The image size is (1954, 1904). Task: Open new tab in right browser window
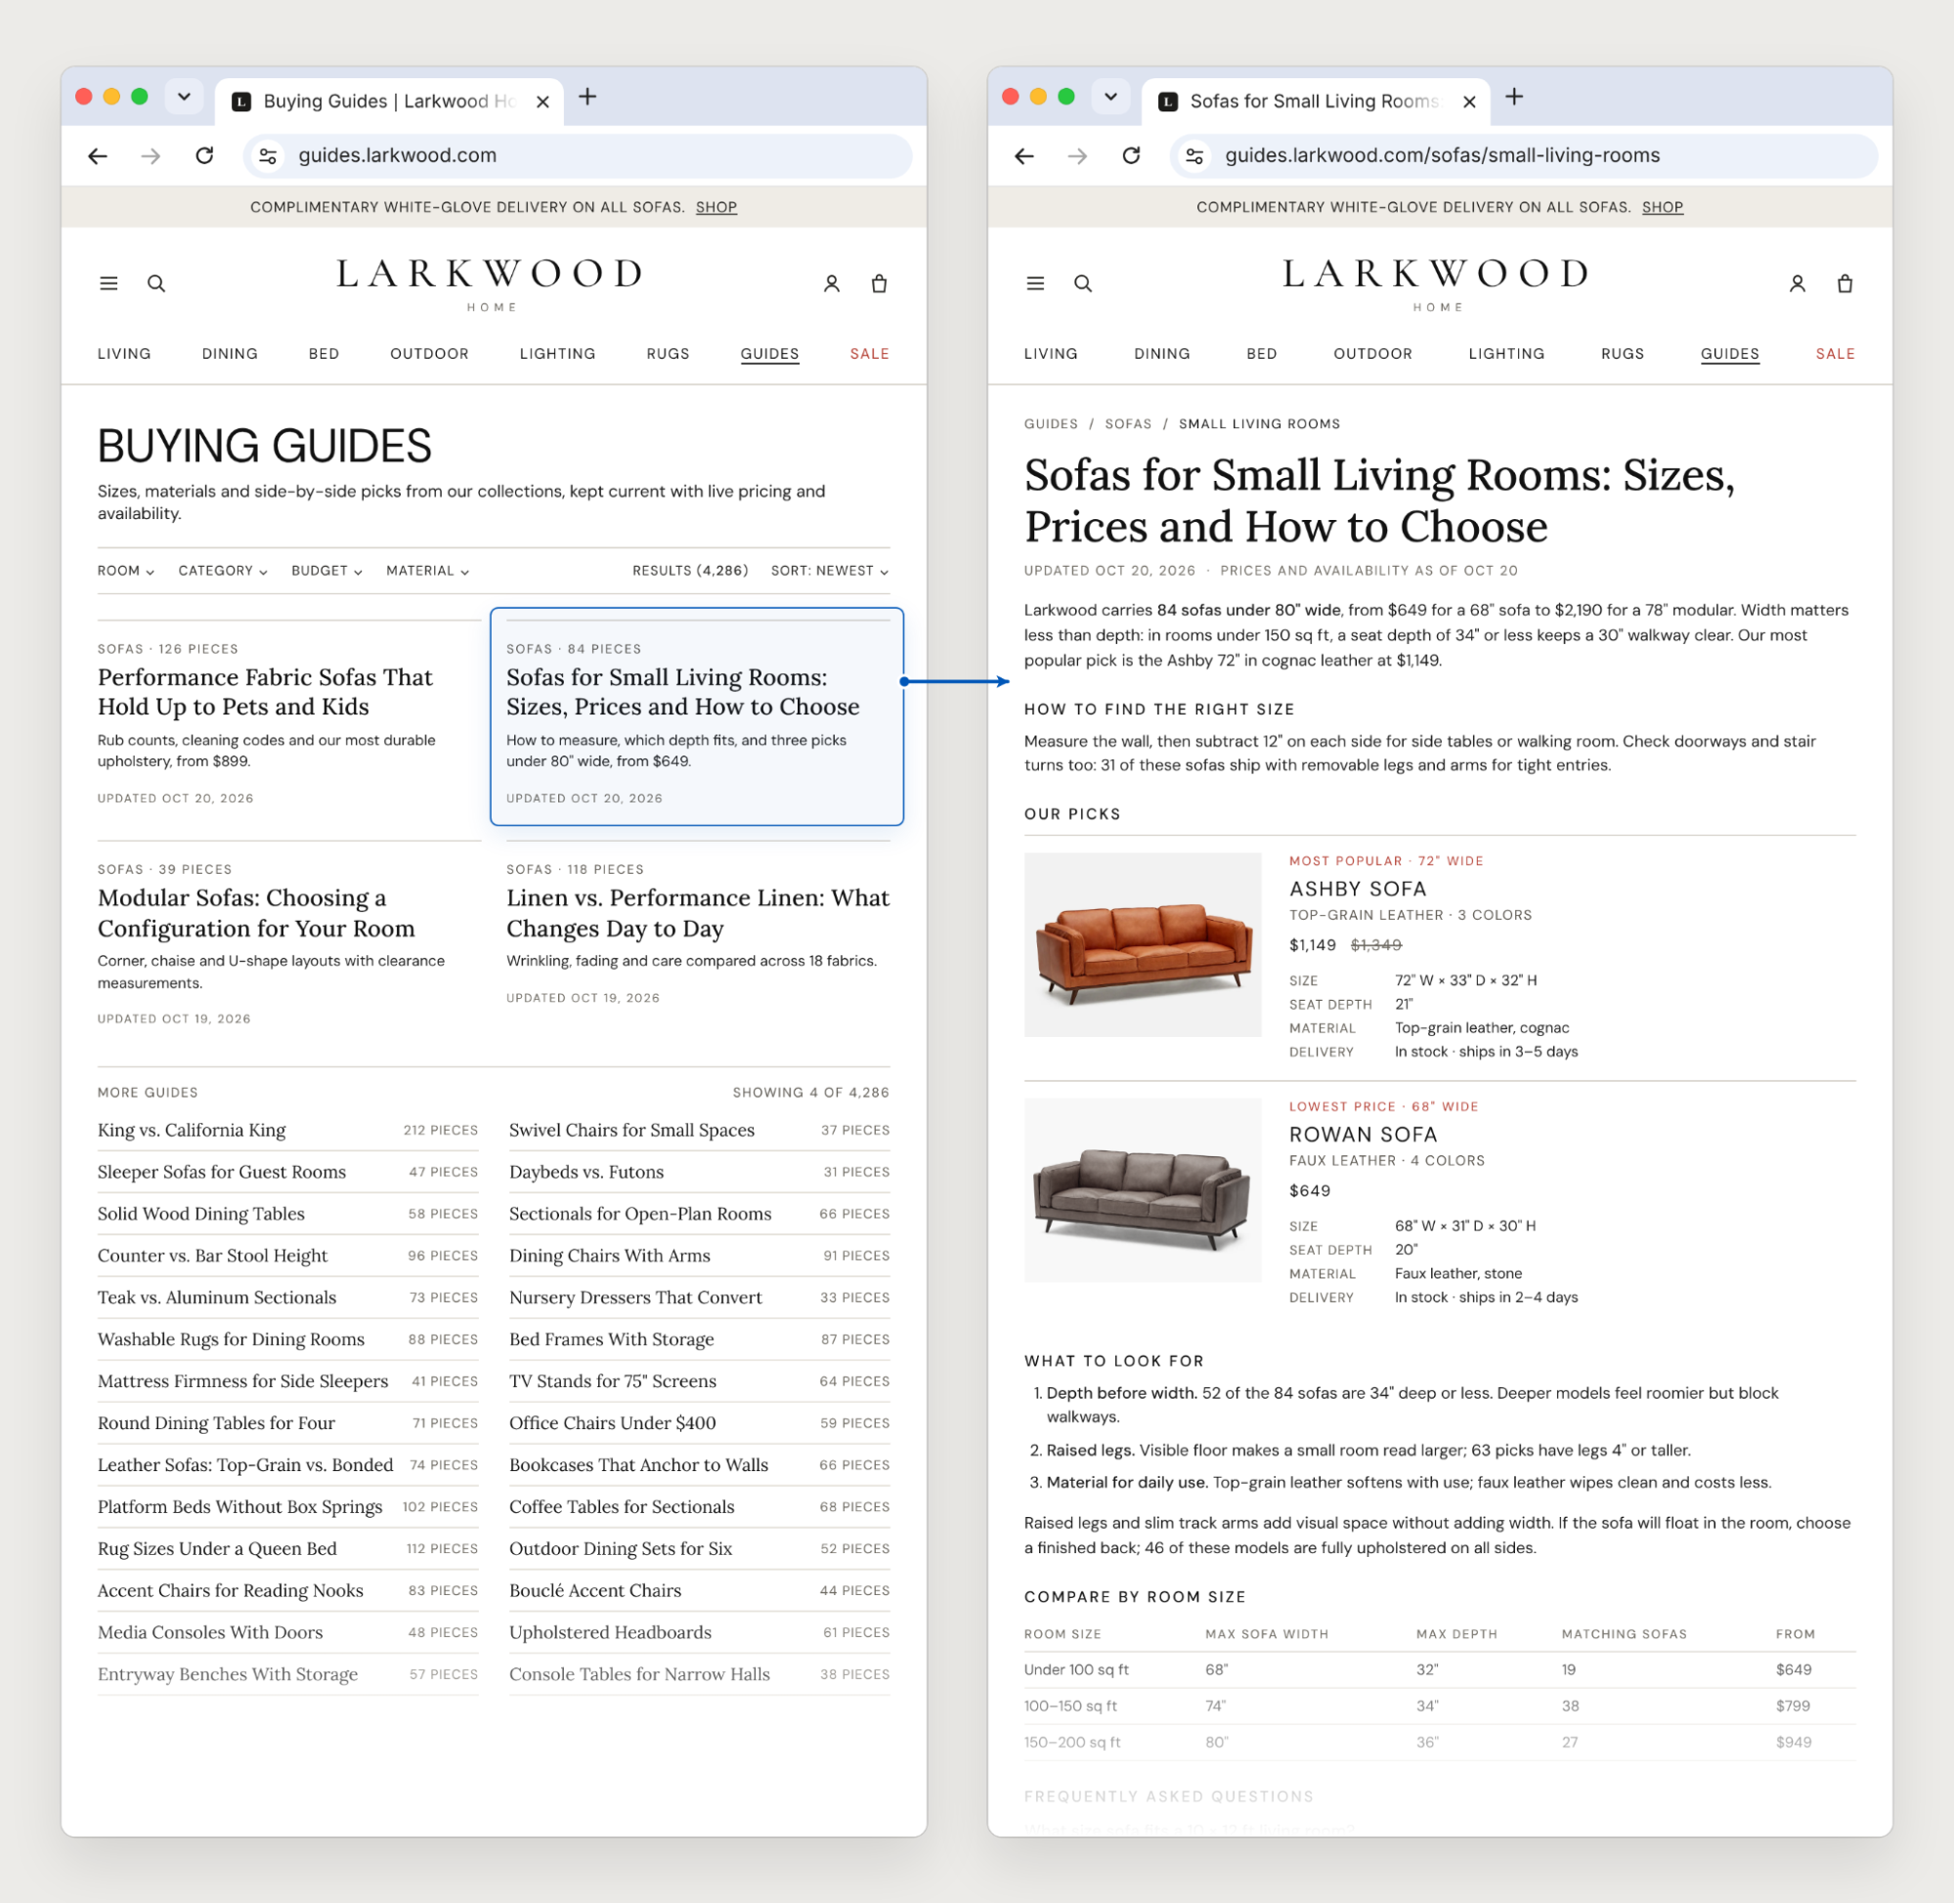click(x=1515, y=97)
